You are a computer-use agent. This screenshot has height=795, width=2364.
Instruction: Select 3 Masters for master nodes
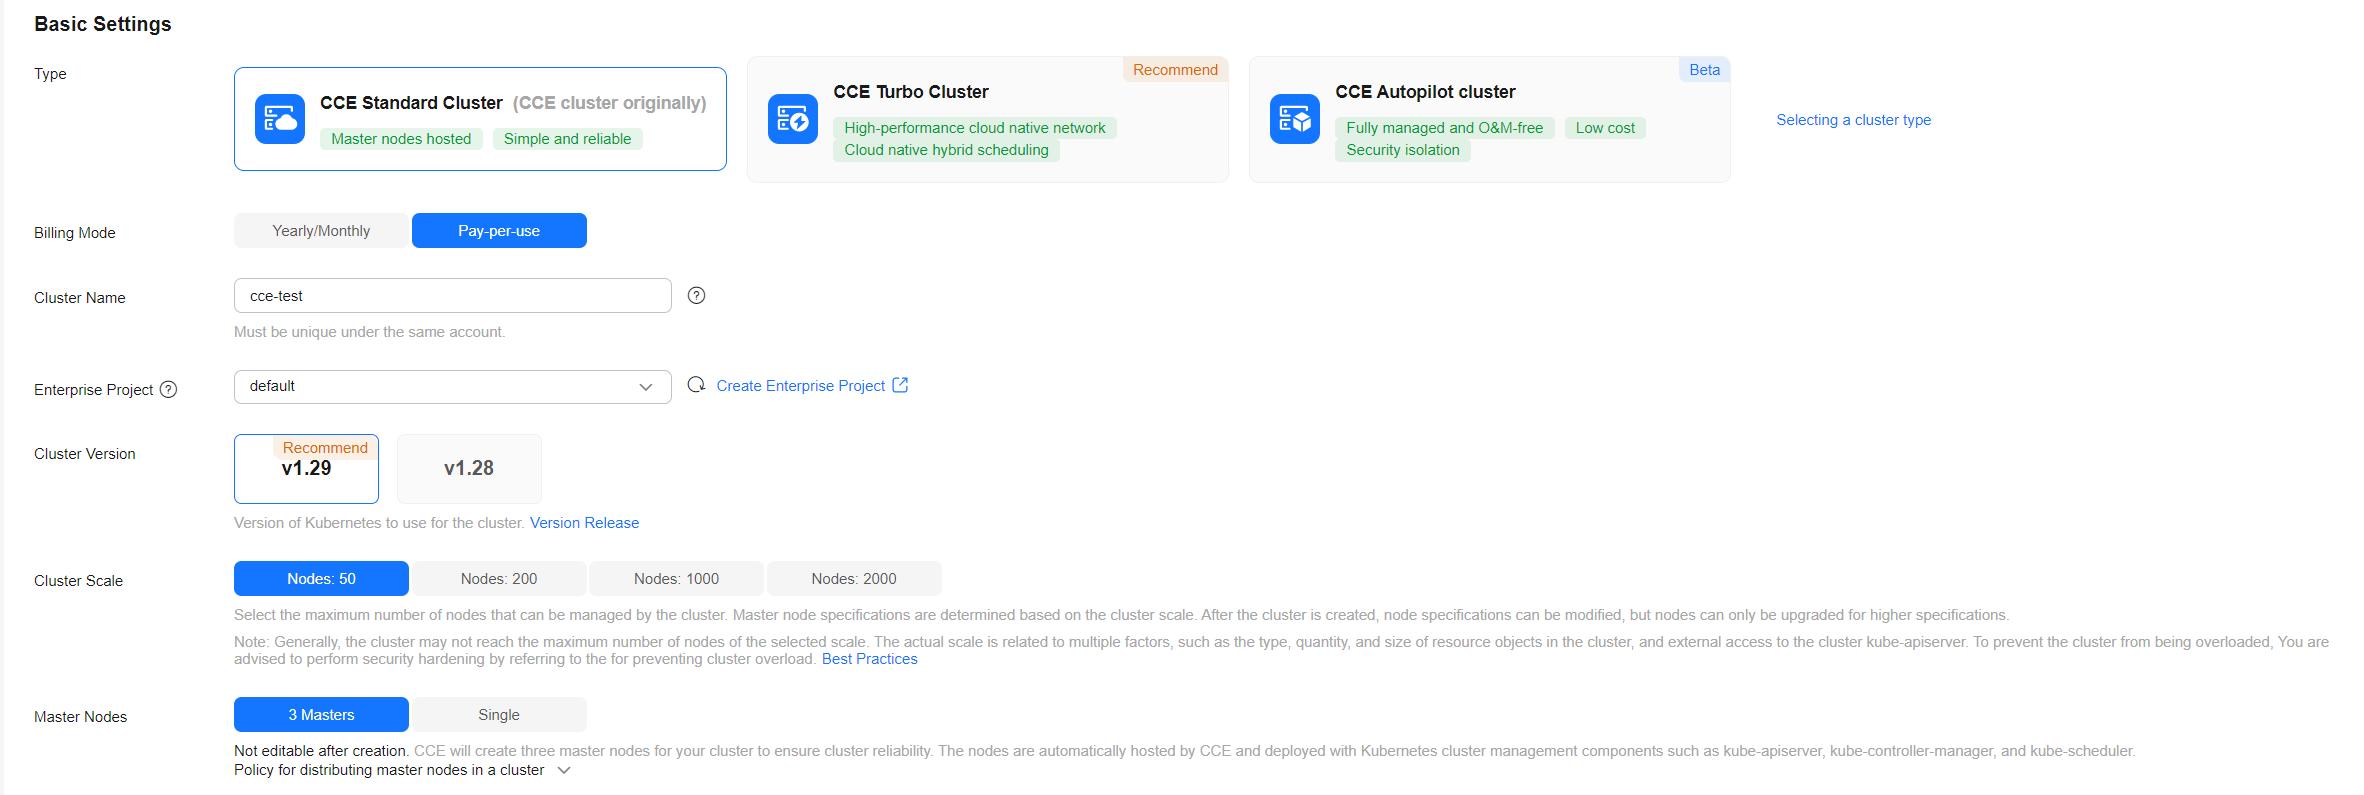coord(321,715)
